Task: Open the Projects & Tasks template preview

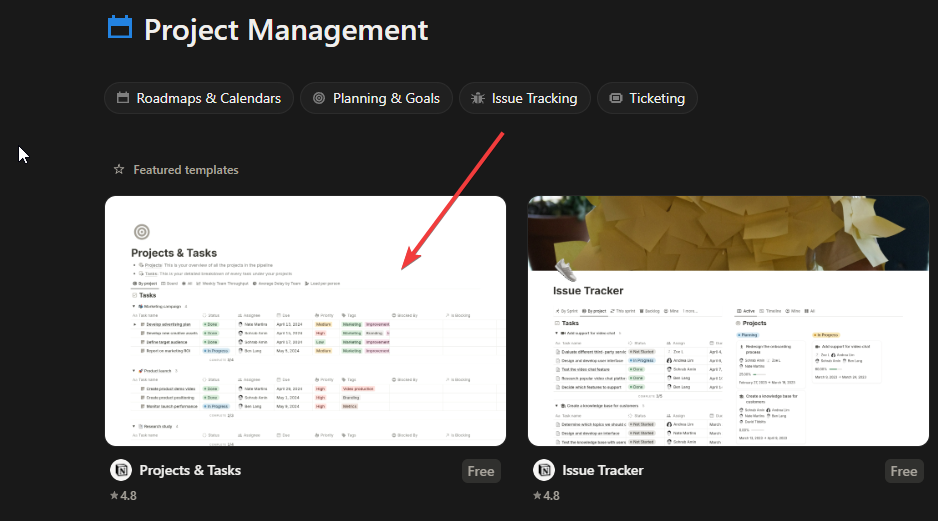Action: [x=305, y=320]
